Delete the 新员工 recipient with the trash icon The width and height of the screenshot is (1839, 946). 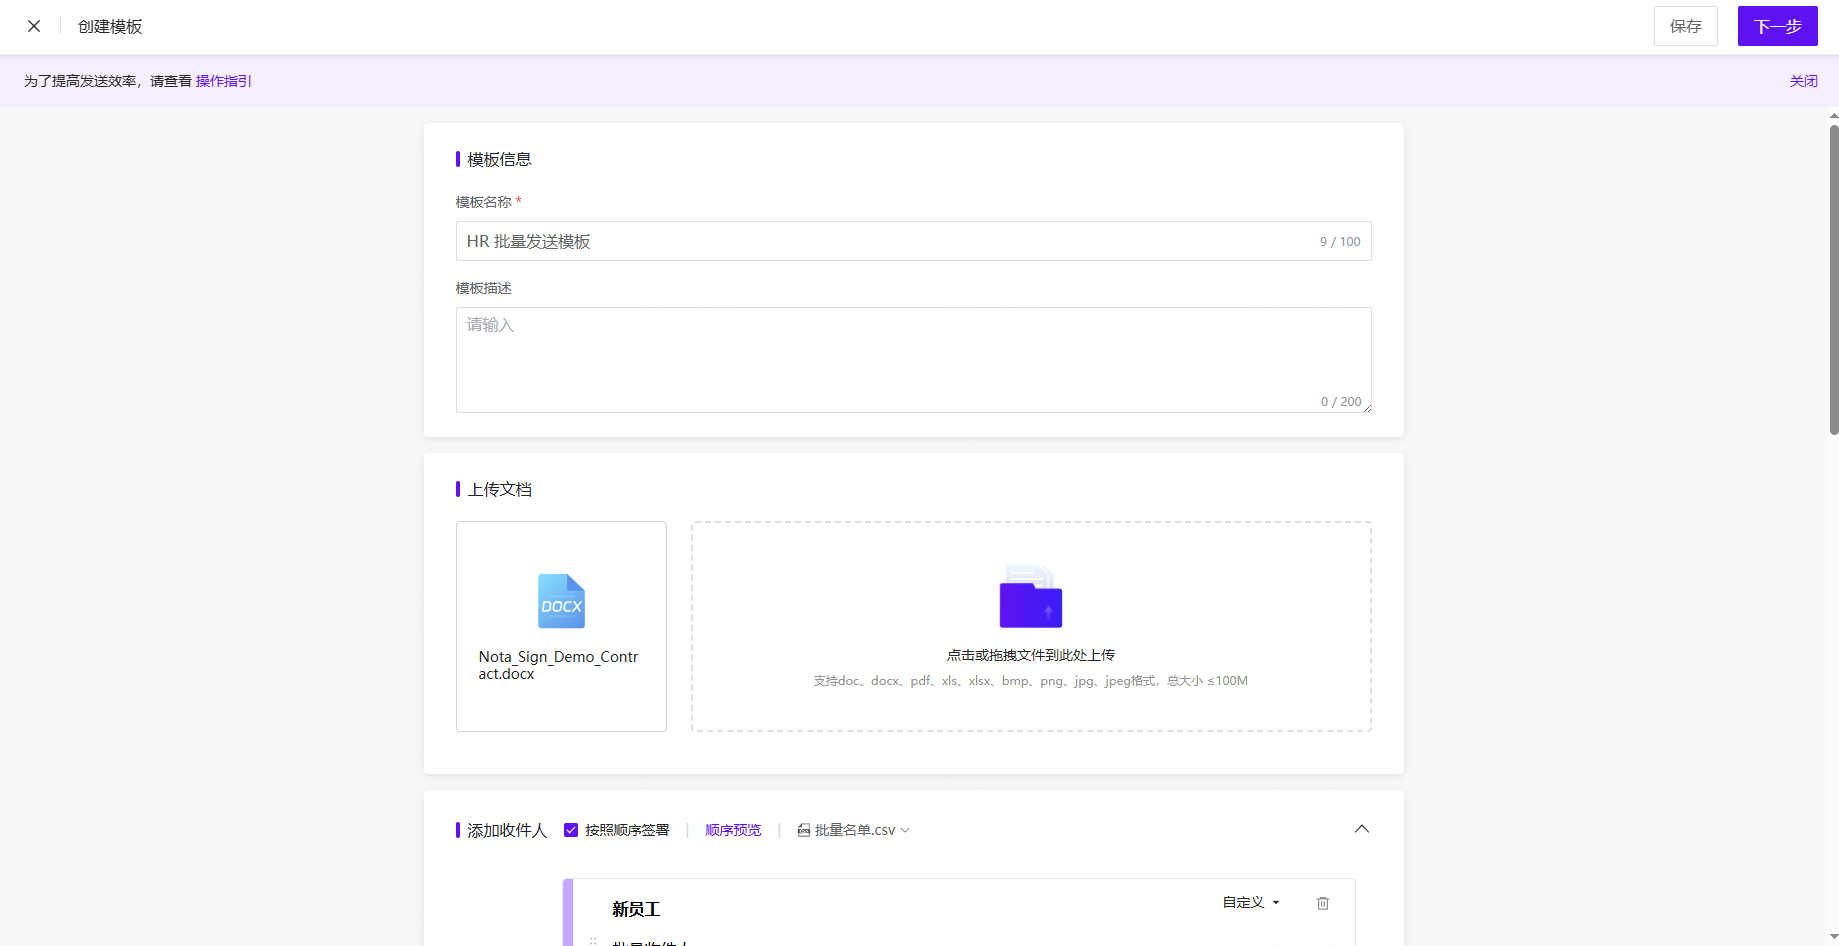1323,903
